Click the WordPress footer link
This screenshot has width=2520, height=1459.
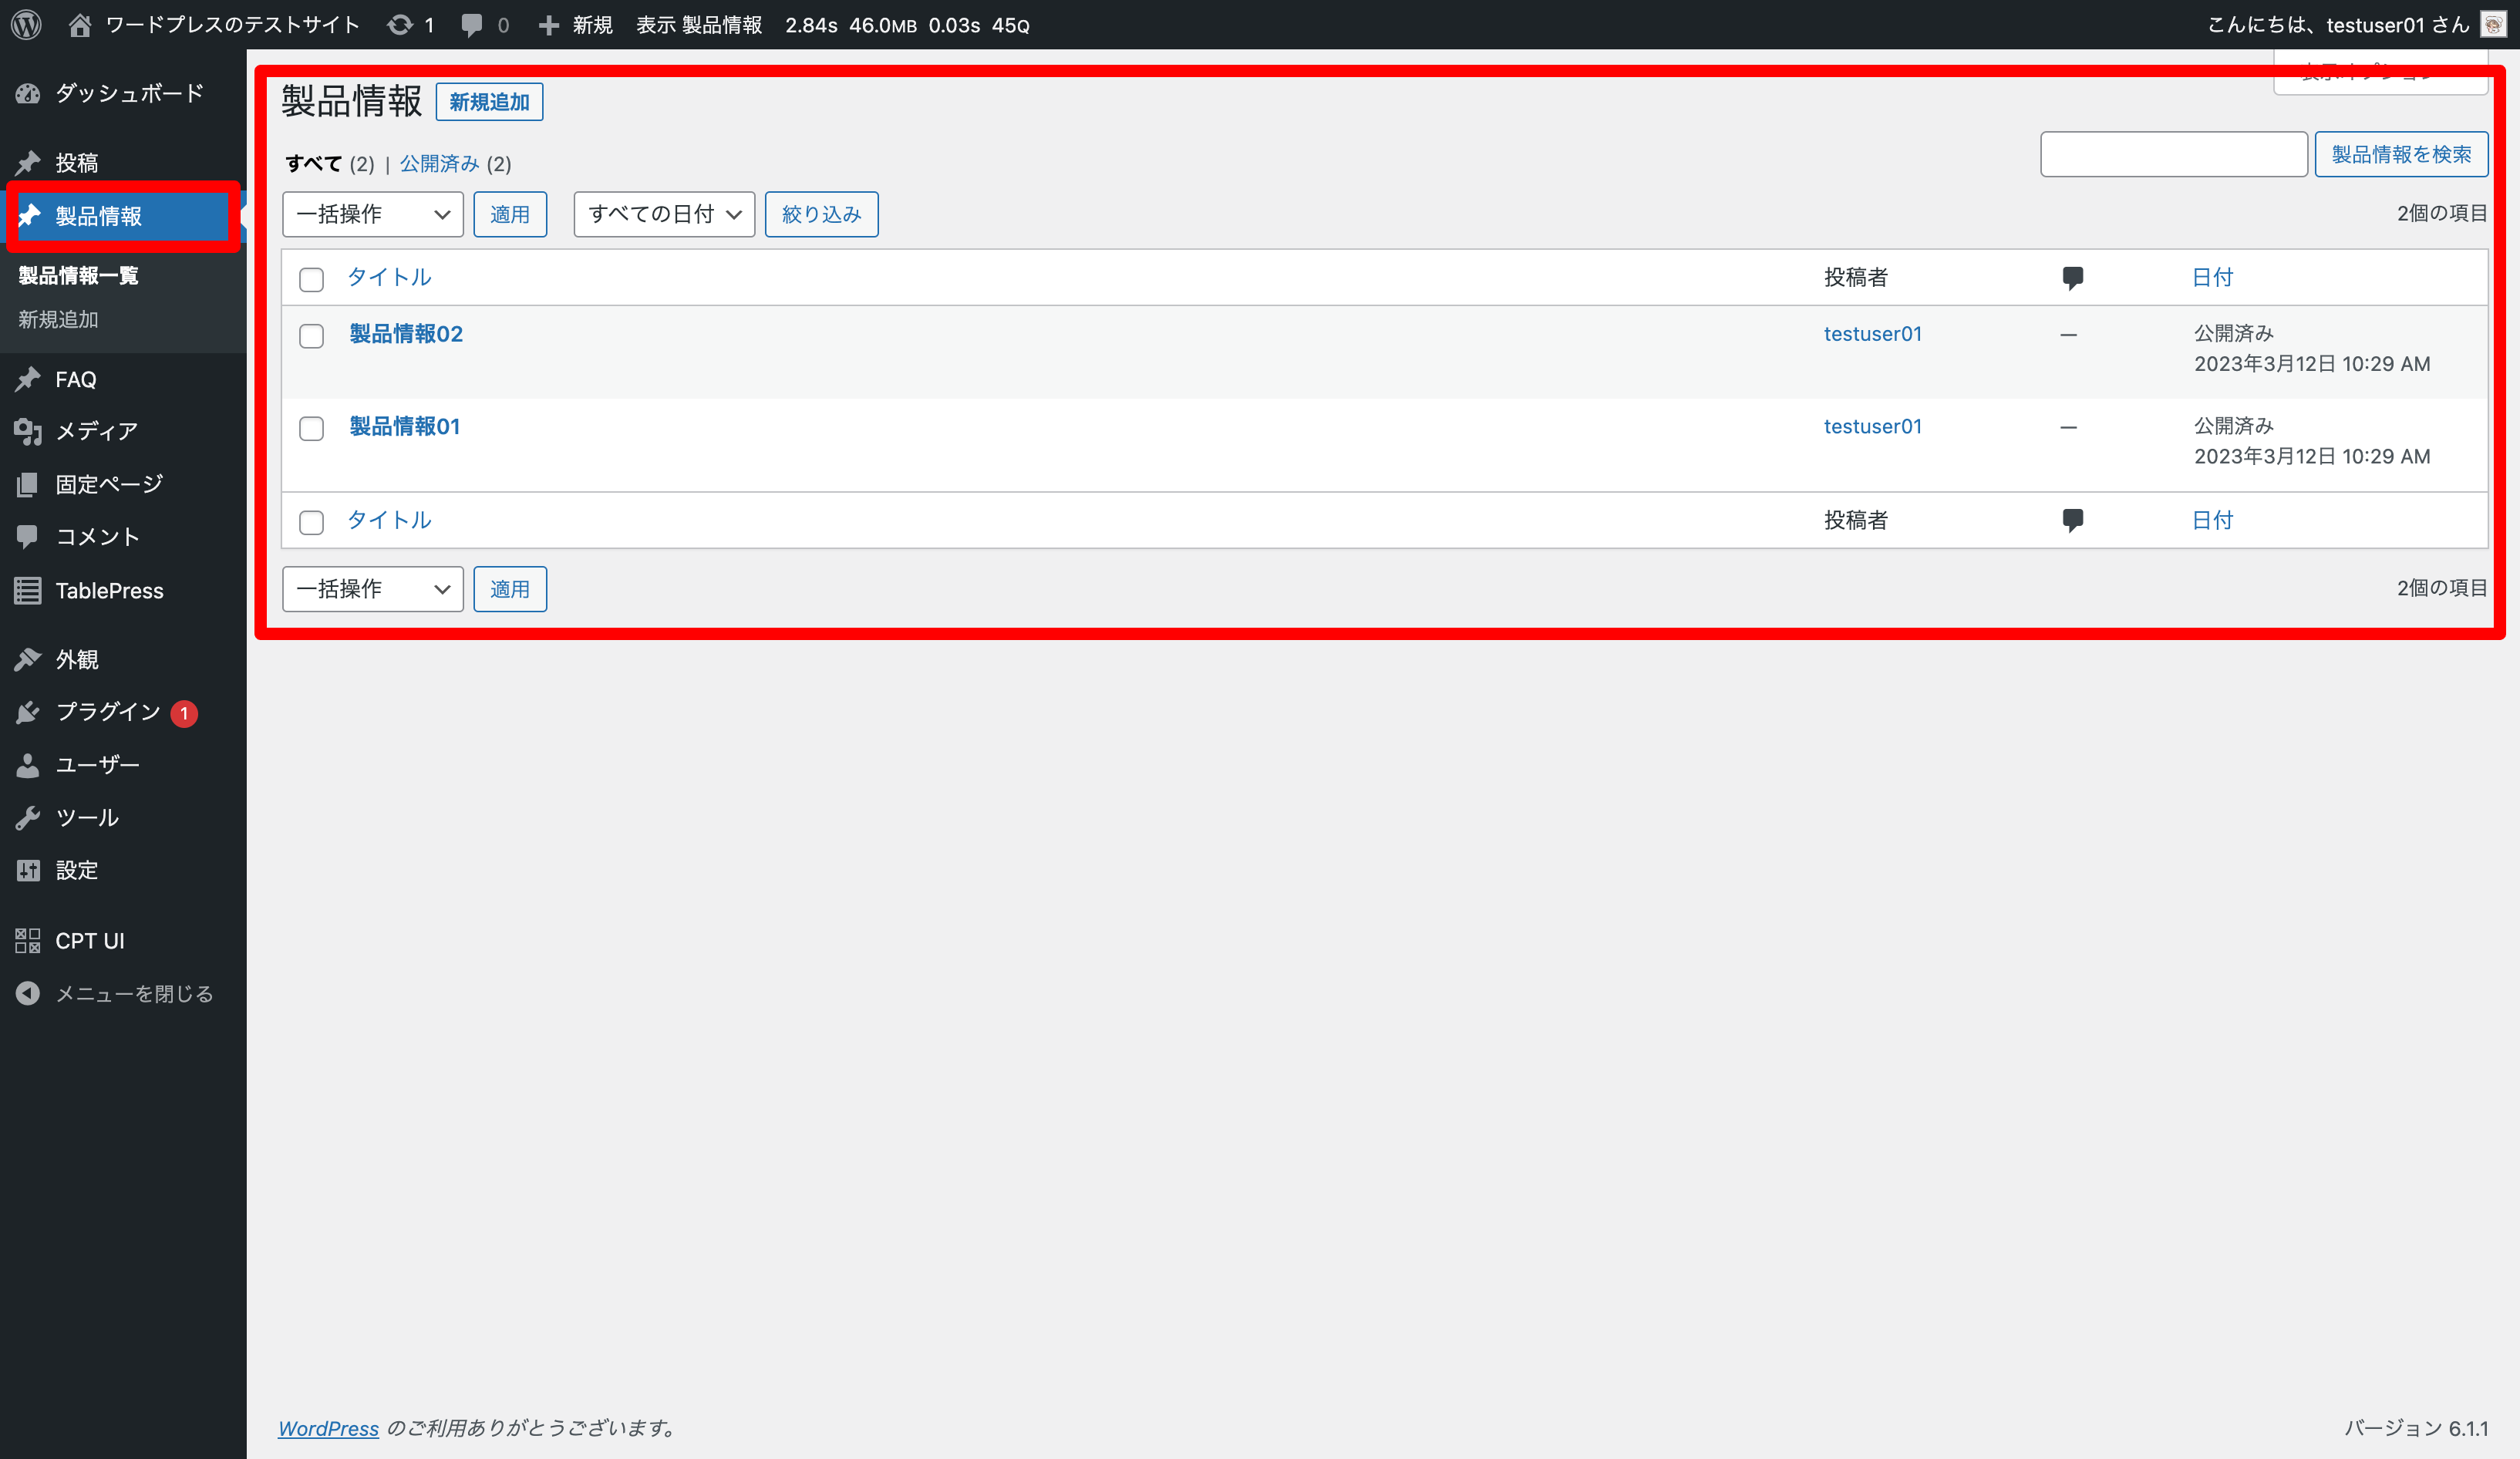point(328,1428)
